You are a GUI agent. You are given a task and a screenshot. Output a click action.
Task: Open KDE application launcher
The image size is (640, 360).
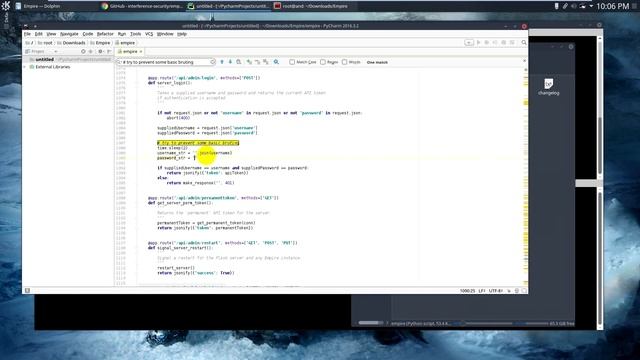pyautogui.click(x=6, y=6)
